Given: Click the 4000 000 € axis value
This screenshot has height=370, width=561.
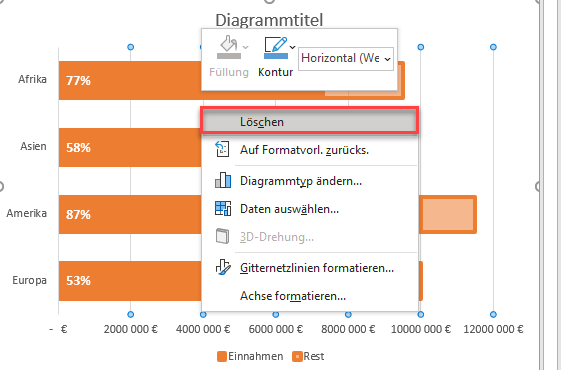Looking at the screenshot, I should (203, 329).
